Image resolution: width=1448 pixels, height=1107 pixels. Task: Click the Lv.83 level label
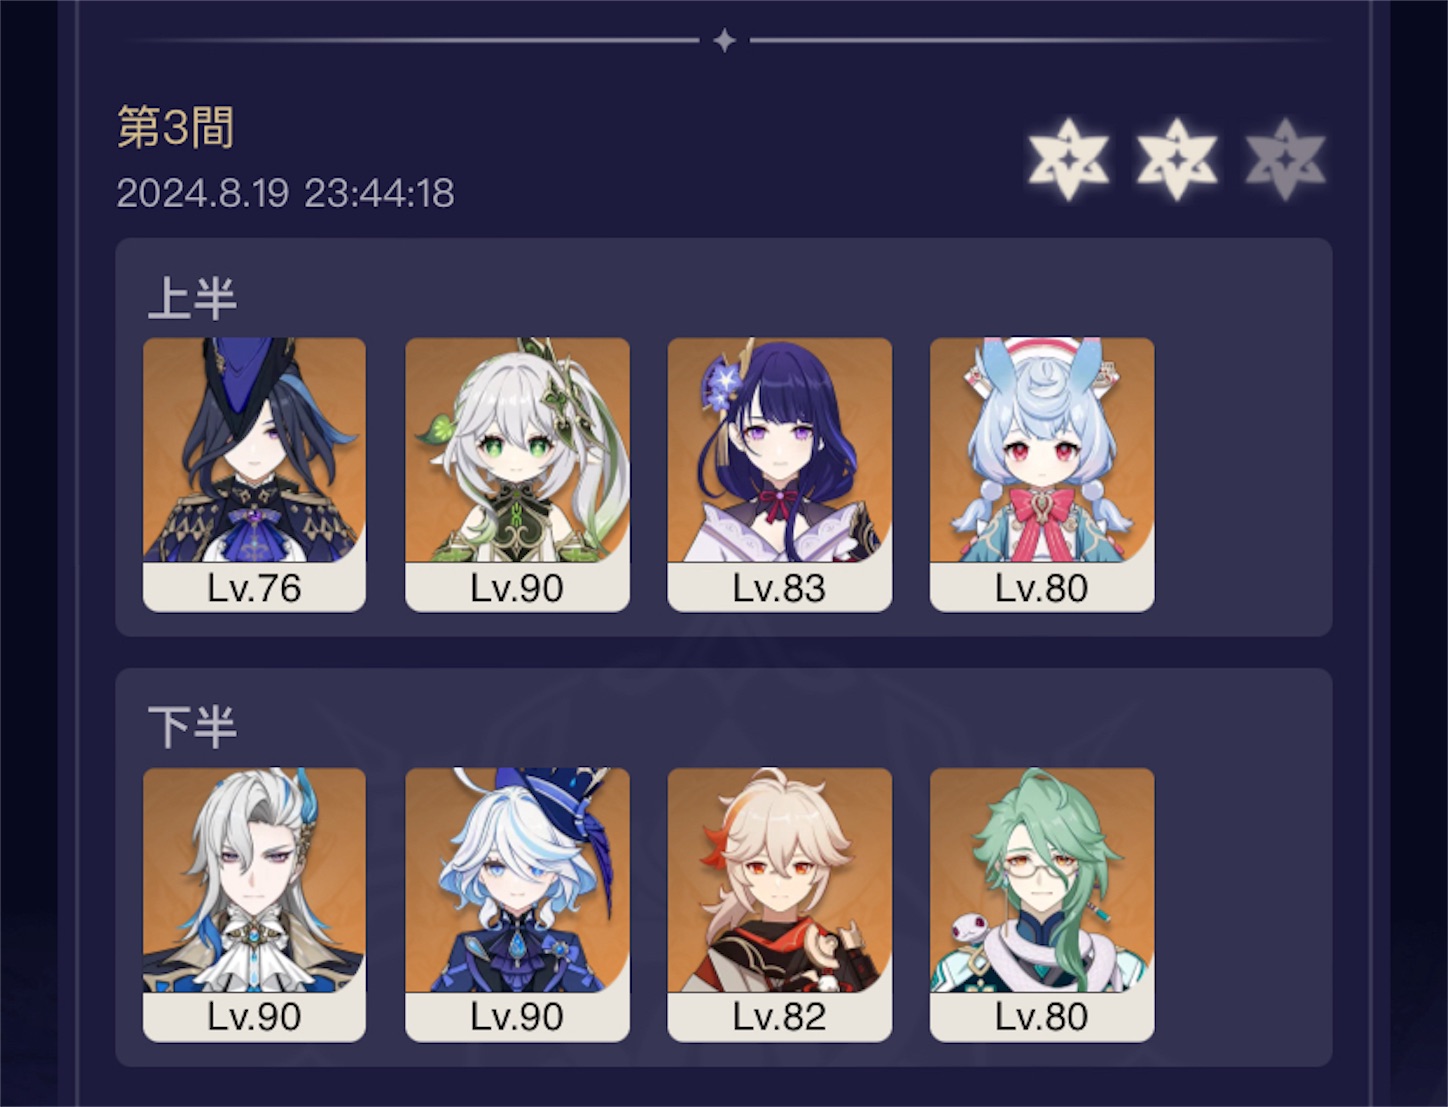point(779,588)
